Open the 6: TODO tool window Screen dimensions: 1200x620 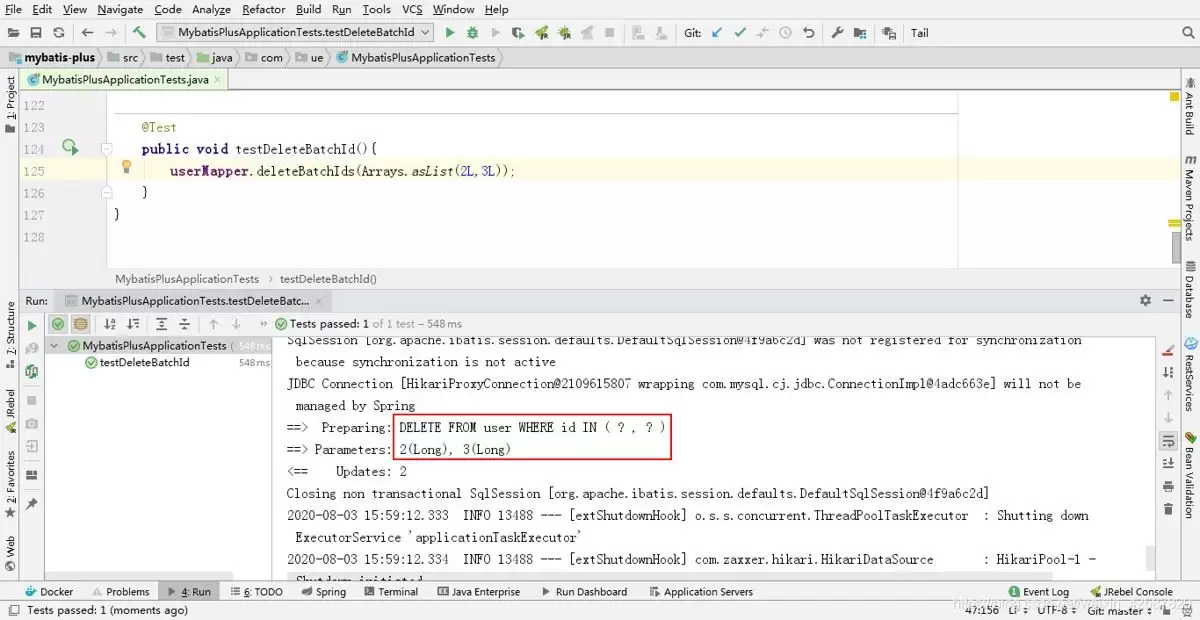(257, 592)
